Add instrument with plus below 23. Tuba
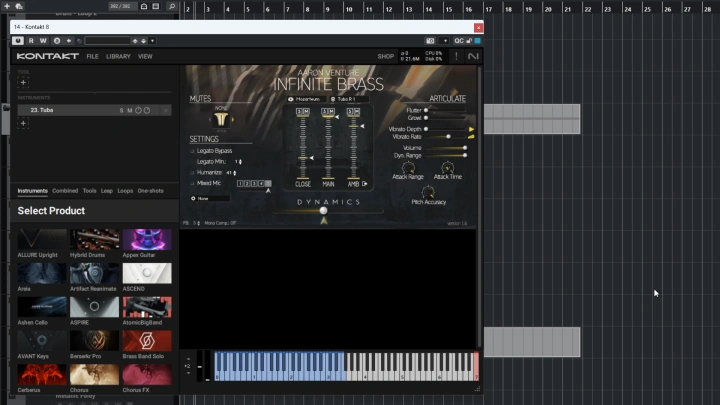The height and width of the screenshot is (405, 720). coord(23,123)
